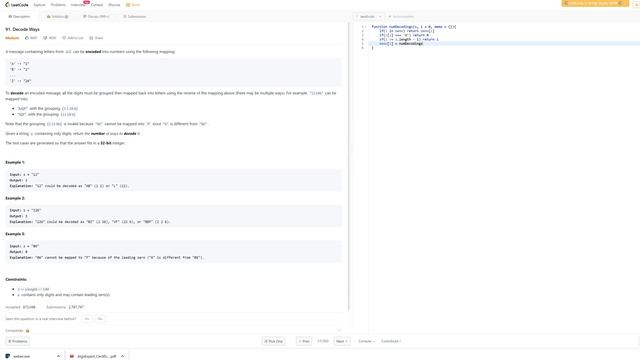640x360 pixels.
Task: Click the scrollbar of the description panel
Action: tap(349, 167)
